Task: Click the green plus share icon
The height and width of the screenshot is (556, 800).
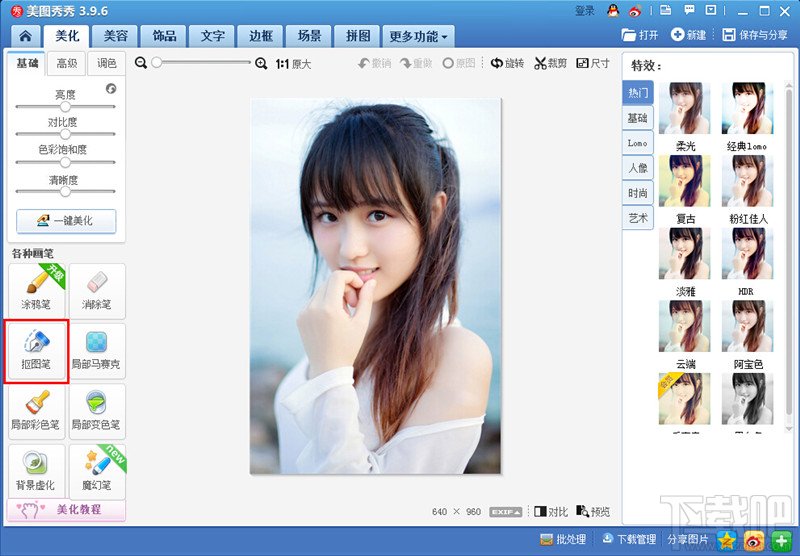Action: coord(781,540)
